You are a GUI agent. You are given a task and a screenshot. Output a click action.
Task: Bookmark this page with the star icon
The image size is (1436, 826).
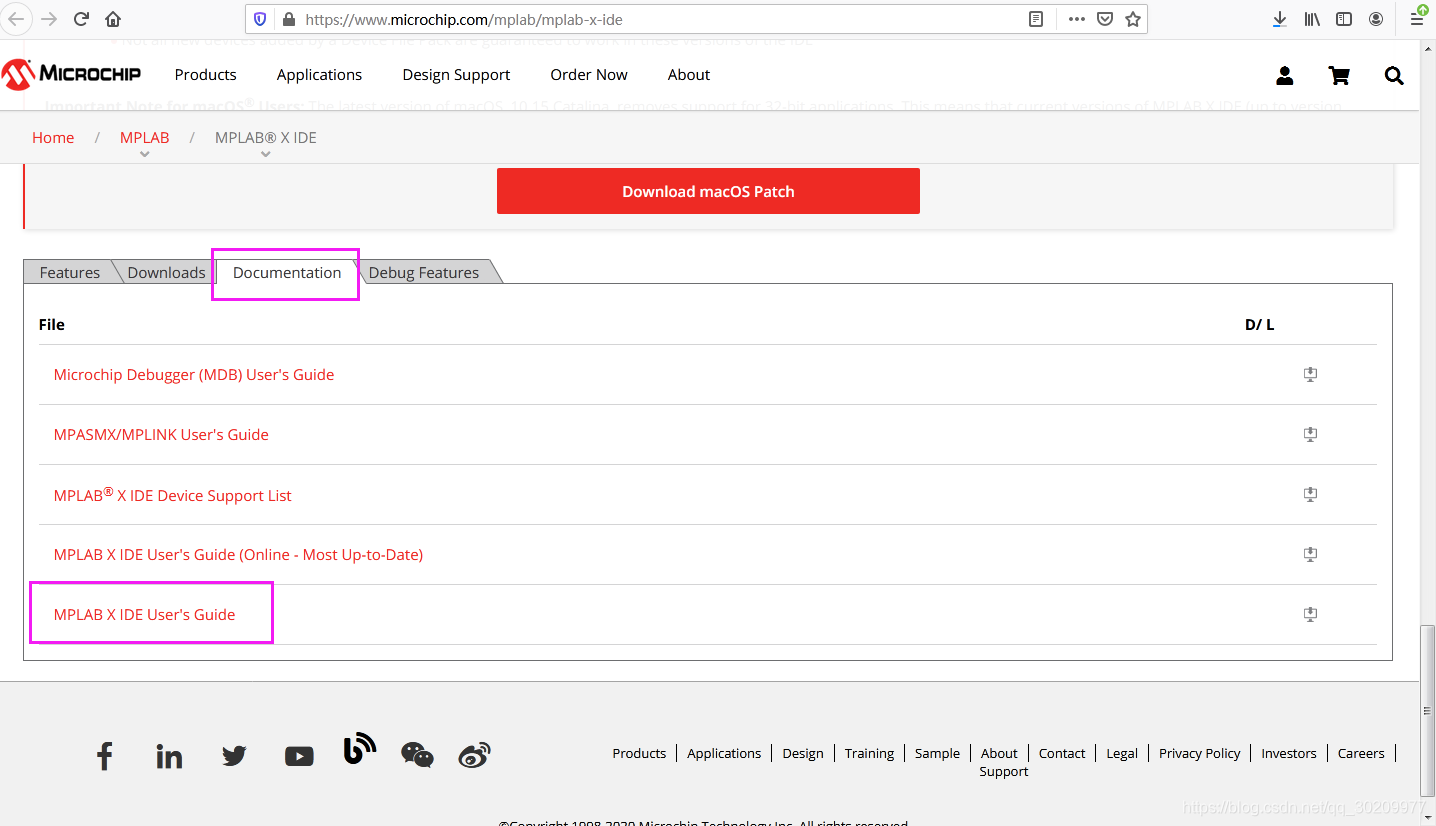1133,19
